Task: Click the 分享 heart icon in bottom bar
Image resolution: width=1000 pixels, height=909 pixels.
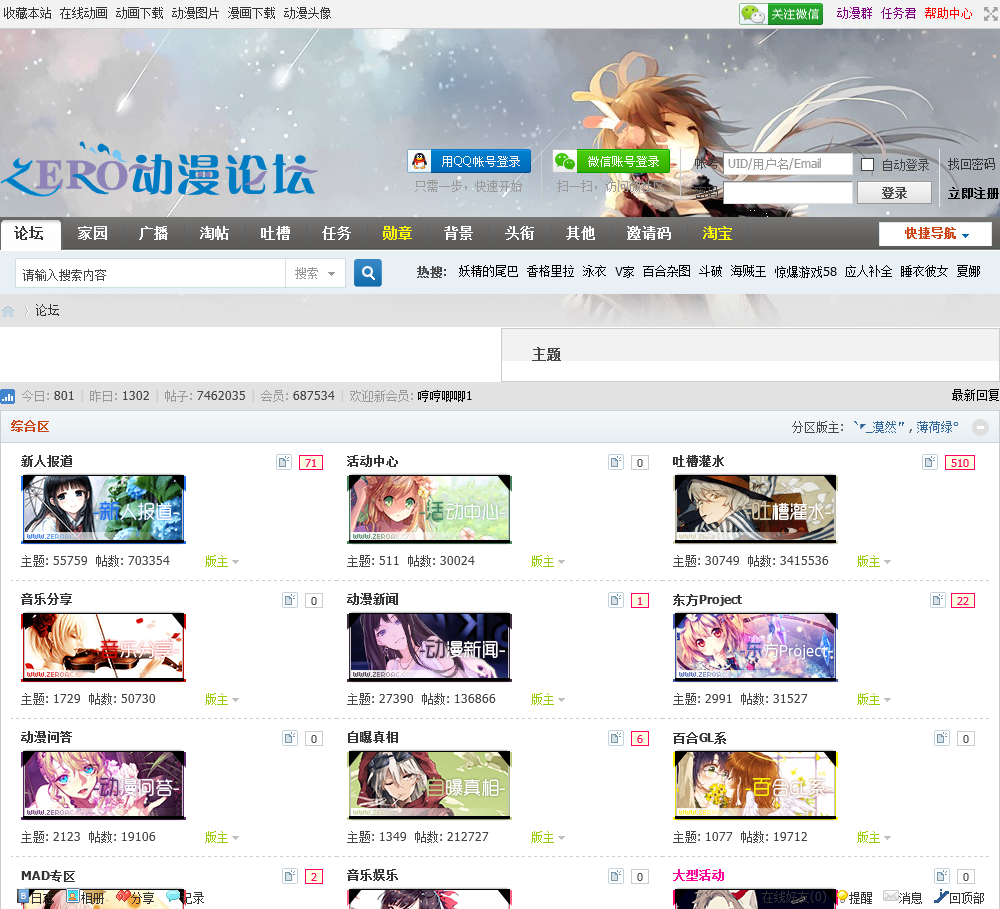Action: 123,897
